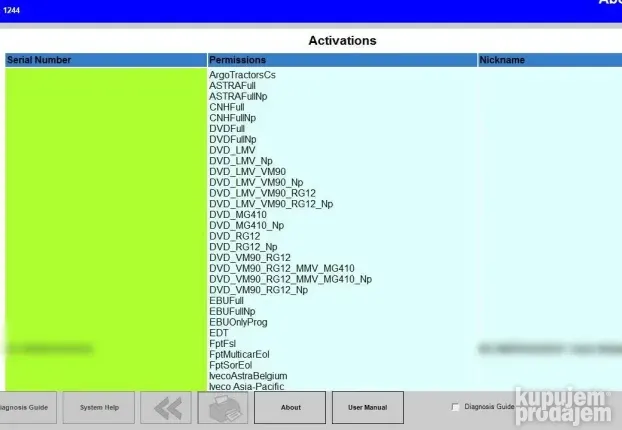622x430 pixels.
Task: Select the ASTRAFull permission entry
Action: 232,86
